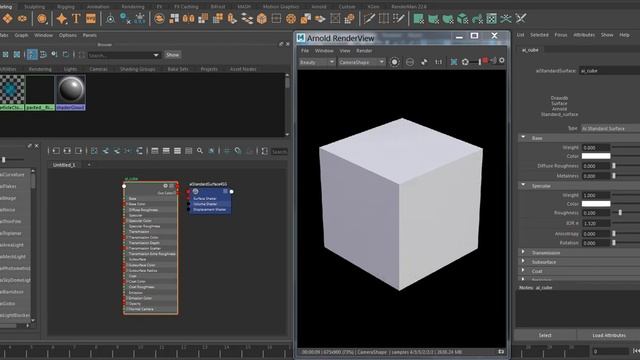Collapse the Base section in Attribute Editor
640x360 pixels.
(x=523, y=138)
